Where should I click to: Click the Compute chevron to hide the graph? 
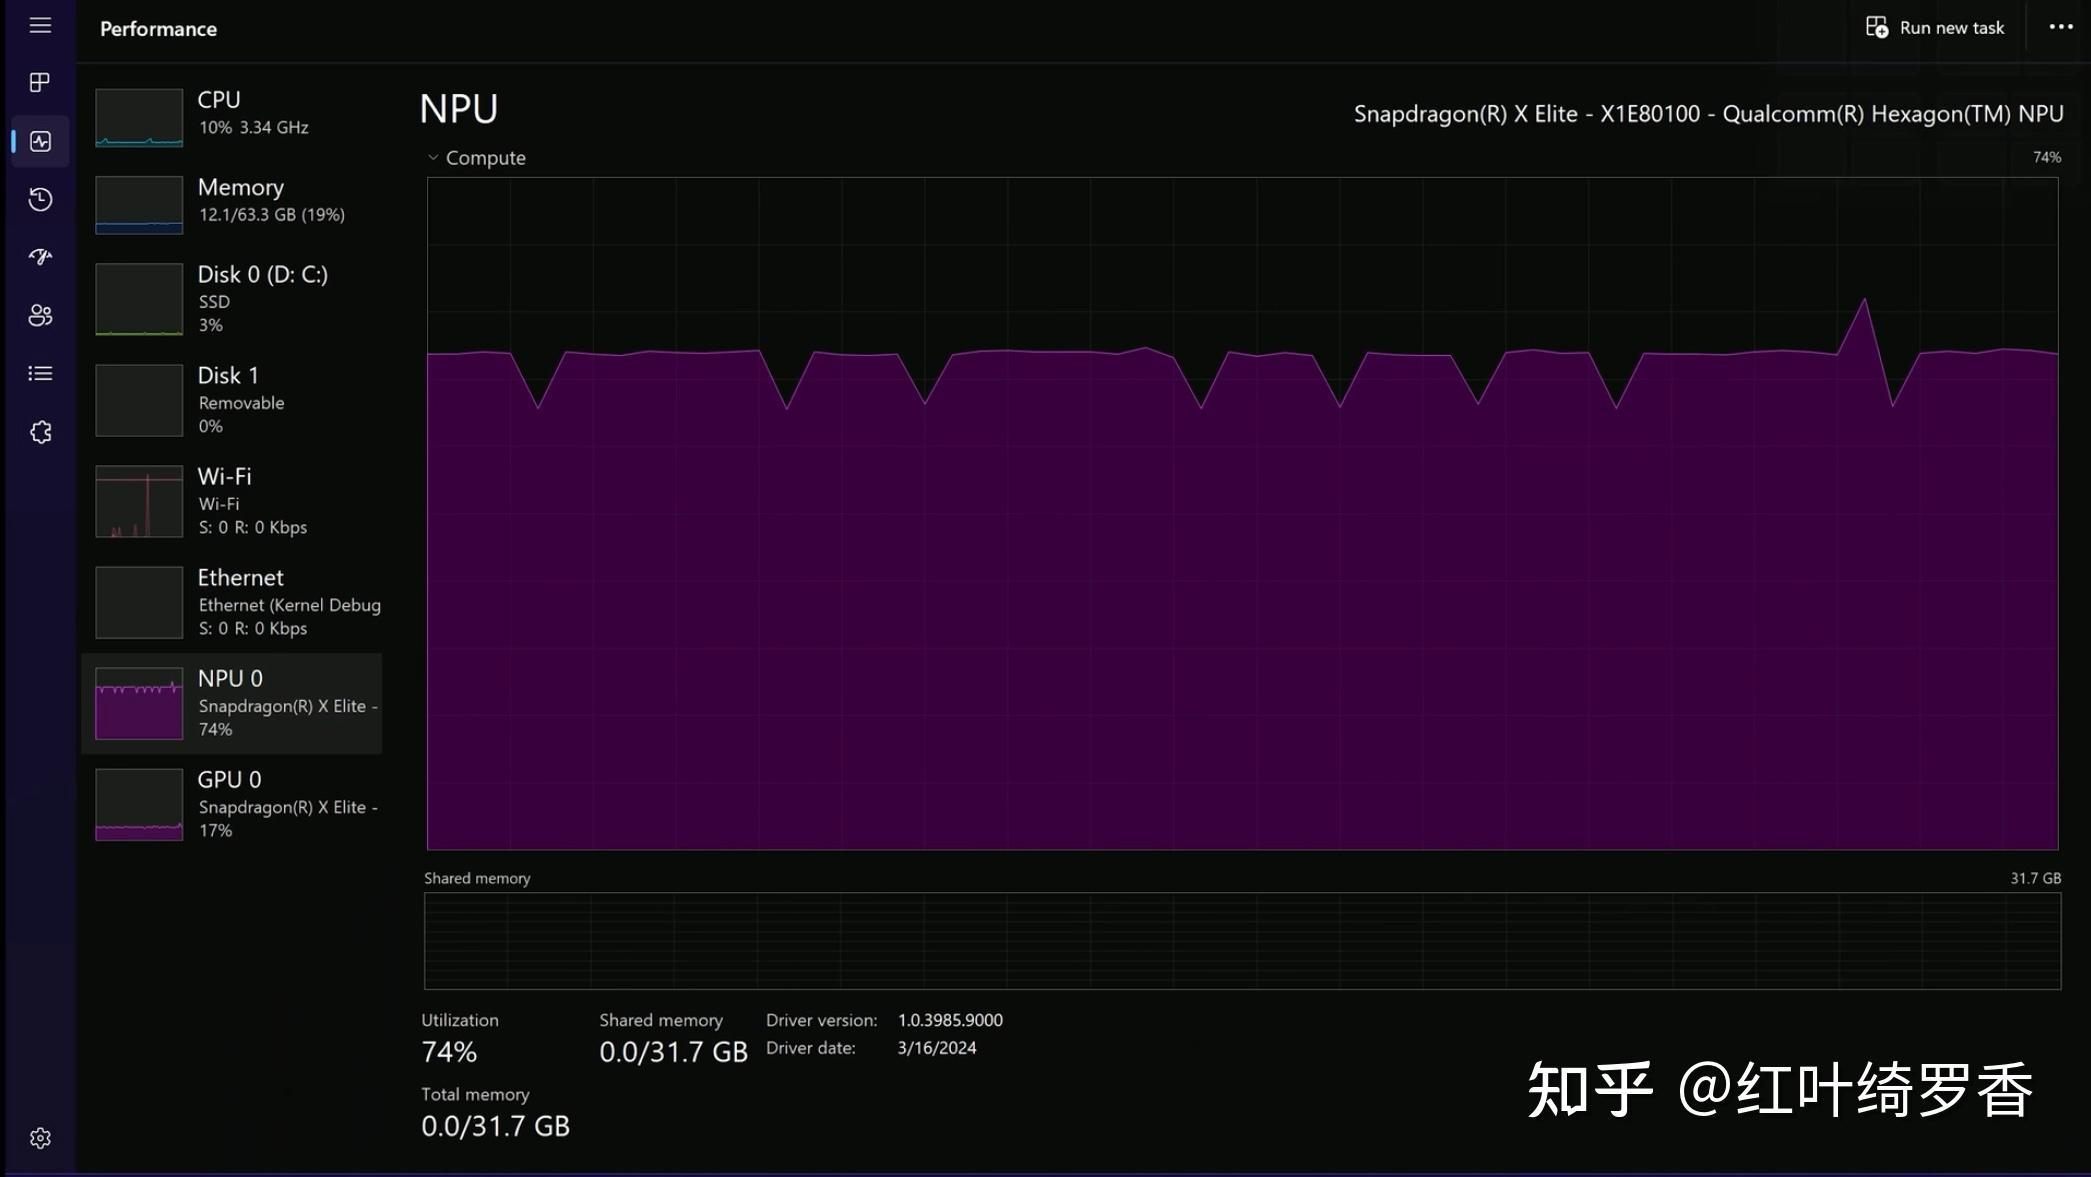pyautogui.click(x=434, y=157)
